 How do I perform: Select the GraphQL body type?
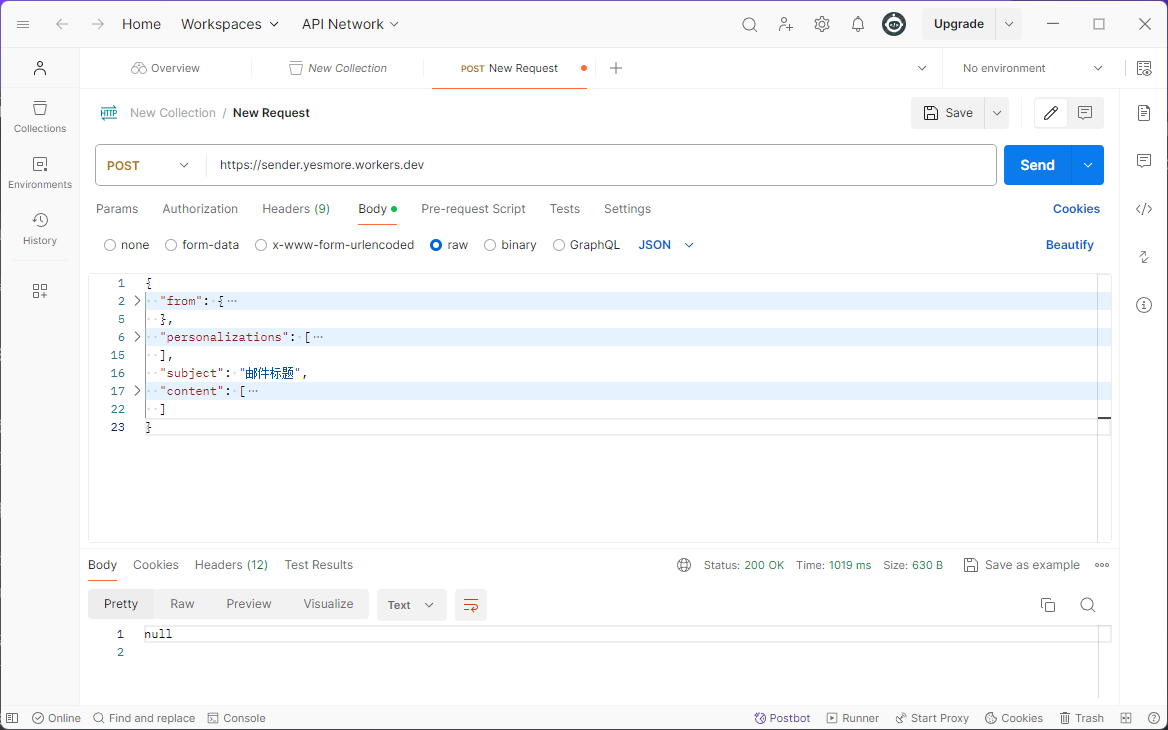pos(559,245)
